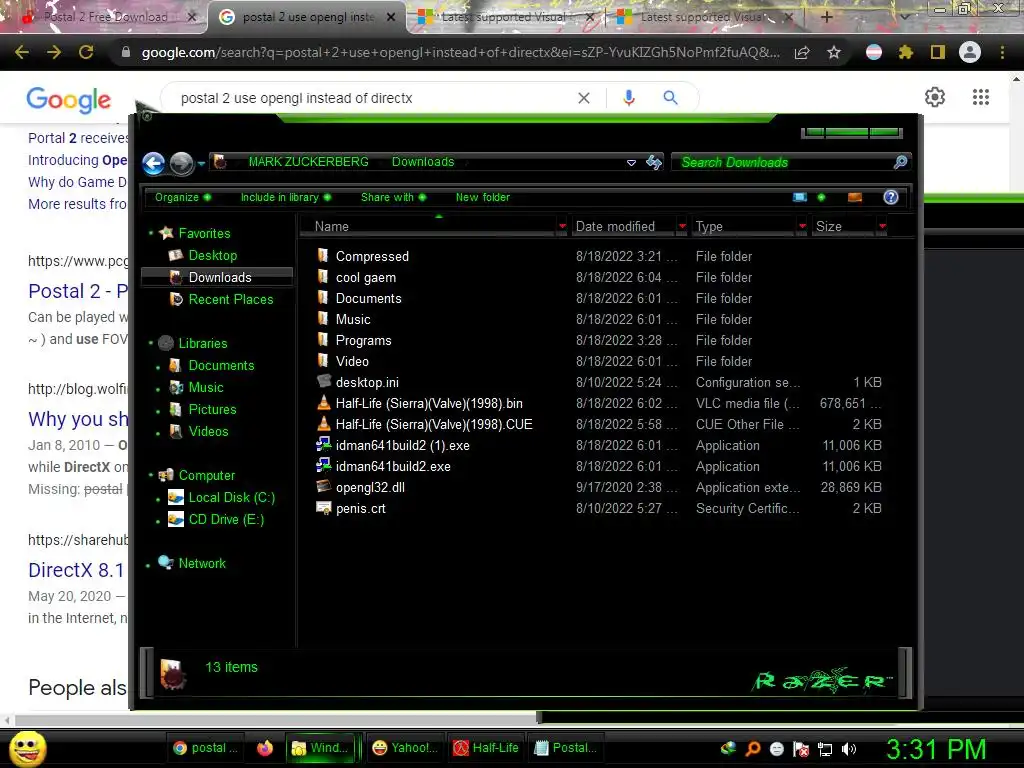Open Firefox from the taskbar
Viewport: 1024px width, 768px height.
tap(264, 748)
